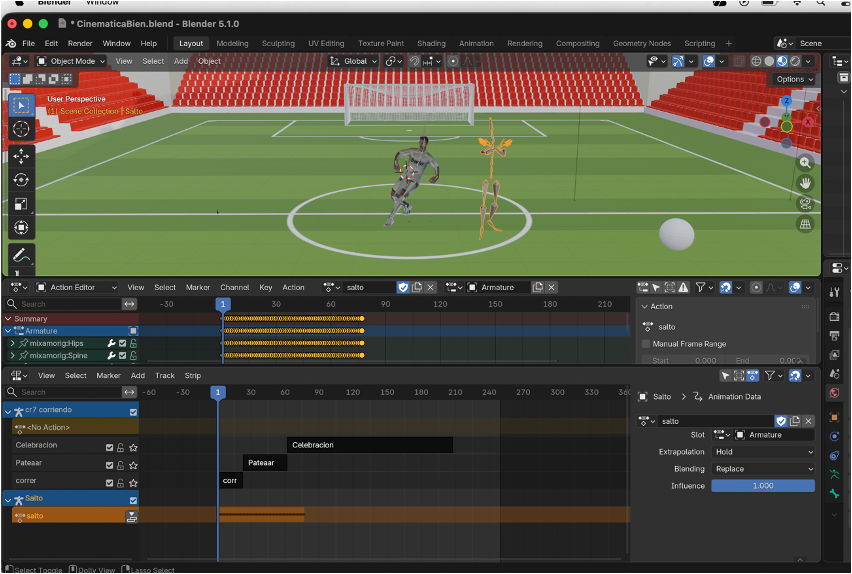Screen dimensions: 852x574
Task: Open the Extrapolation Hold dropdown
Action: coord(763,452)
